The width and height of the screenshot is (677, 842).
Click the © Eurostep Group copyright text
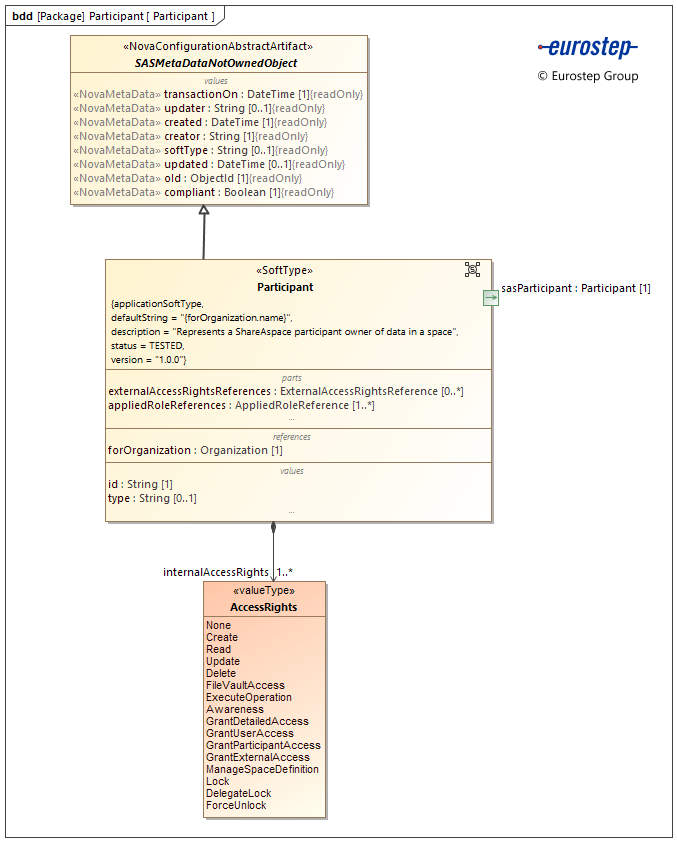click(x=587, y=76)
